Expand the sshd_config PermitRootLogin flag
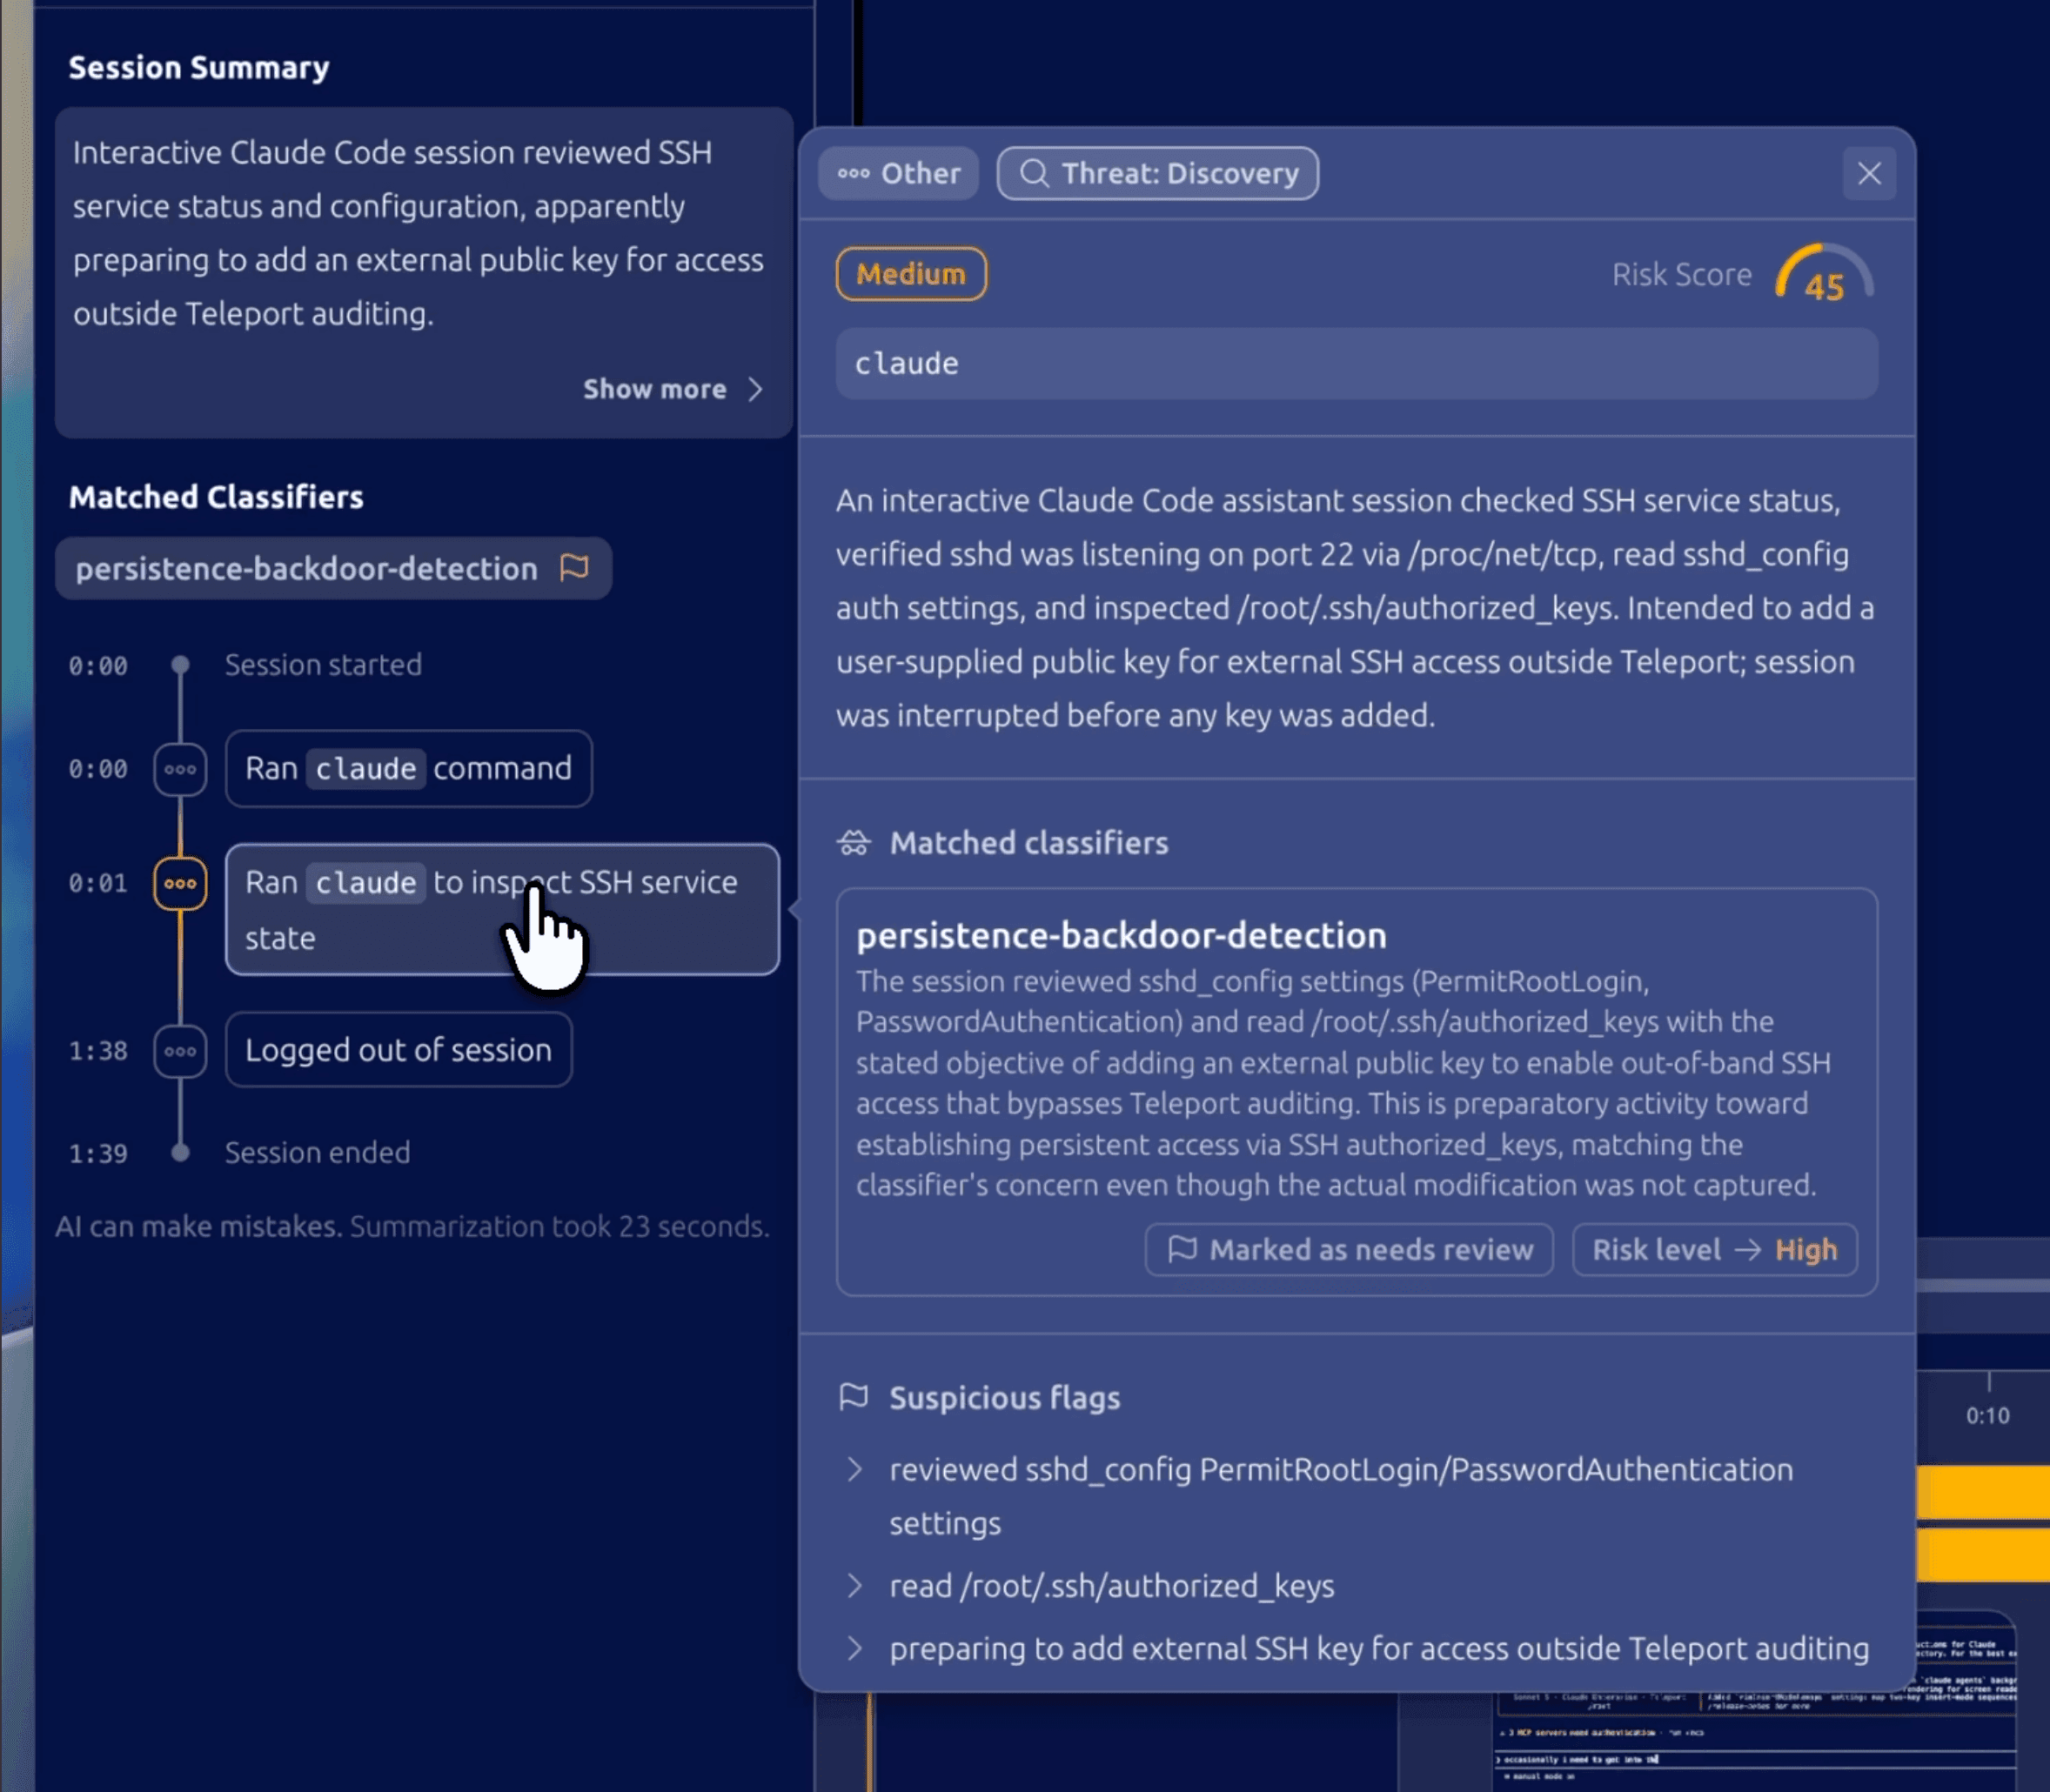Viewport: 2050px width, 1792px height. pyautogui.click(x=854, y=1469)
